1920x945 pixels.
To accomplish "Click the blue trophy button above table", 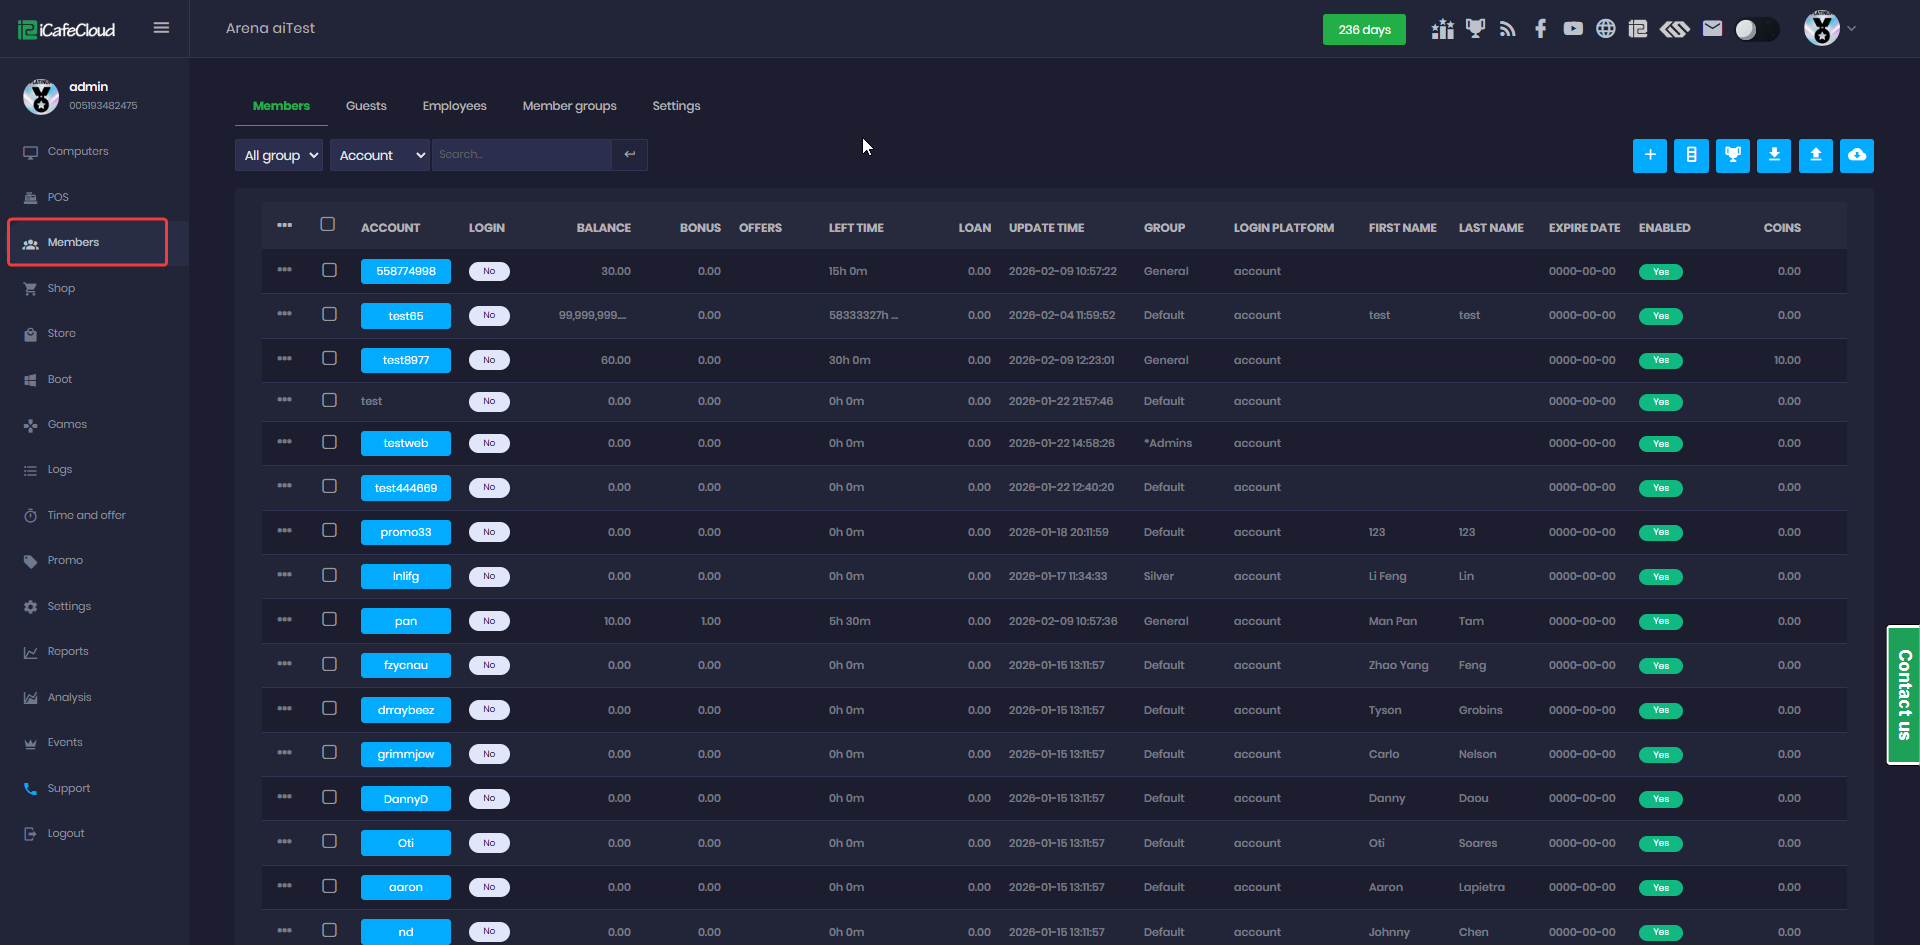I will (x=1732, y=155).
